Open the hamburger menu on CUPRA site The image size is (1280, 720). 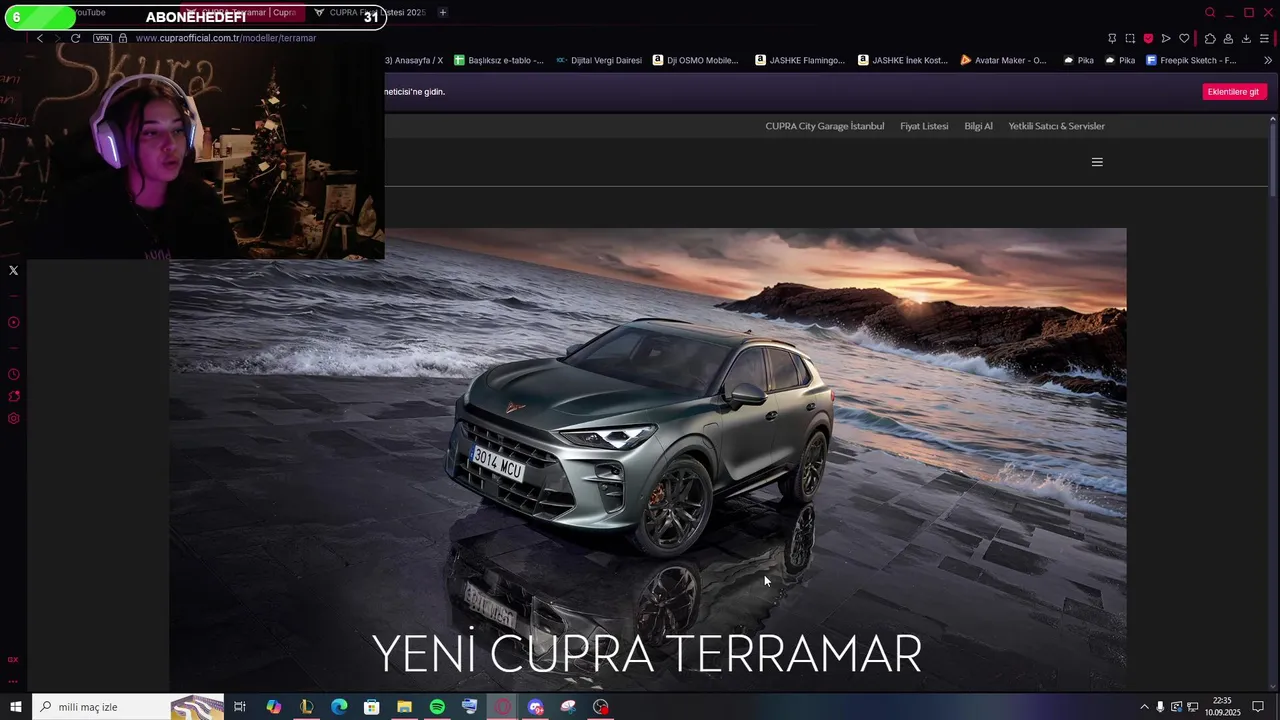(1097, 162)
